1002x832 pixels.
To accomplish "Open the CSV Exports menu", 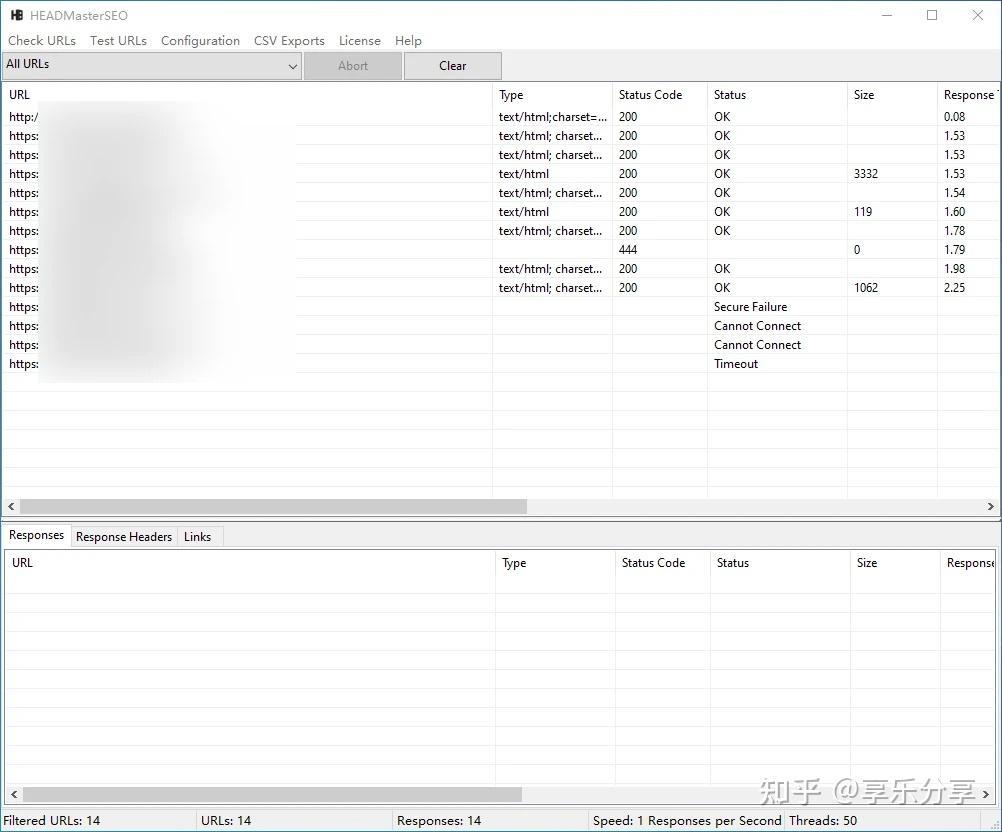I will [289, 41].
